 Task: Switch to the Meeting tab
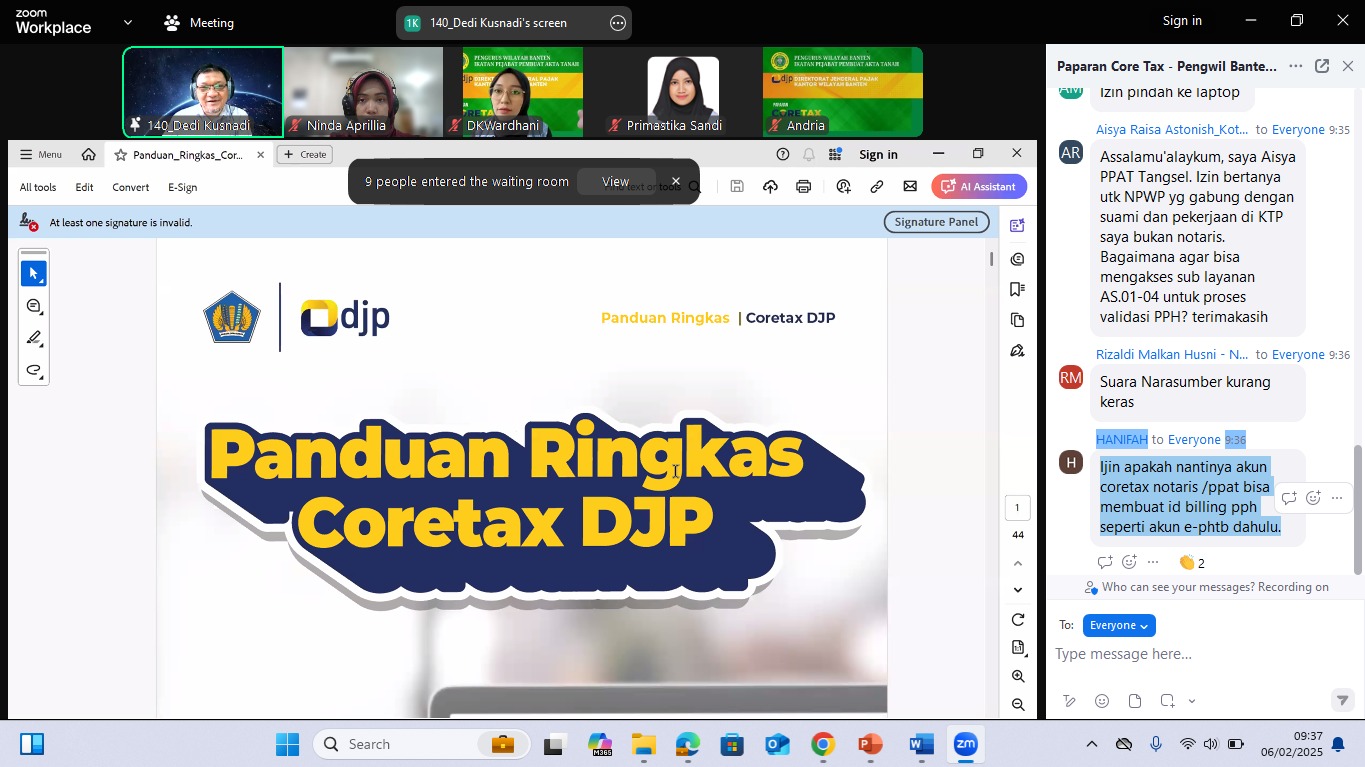click(x=199, y=22)
